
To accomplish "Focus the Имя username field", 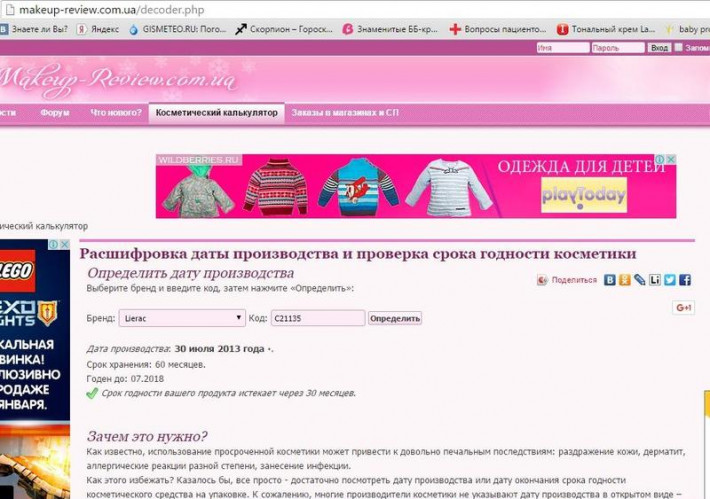I will tap(562, 47).
